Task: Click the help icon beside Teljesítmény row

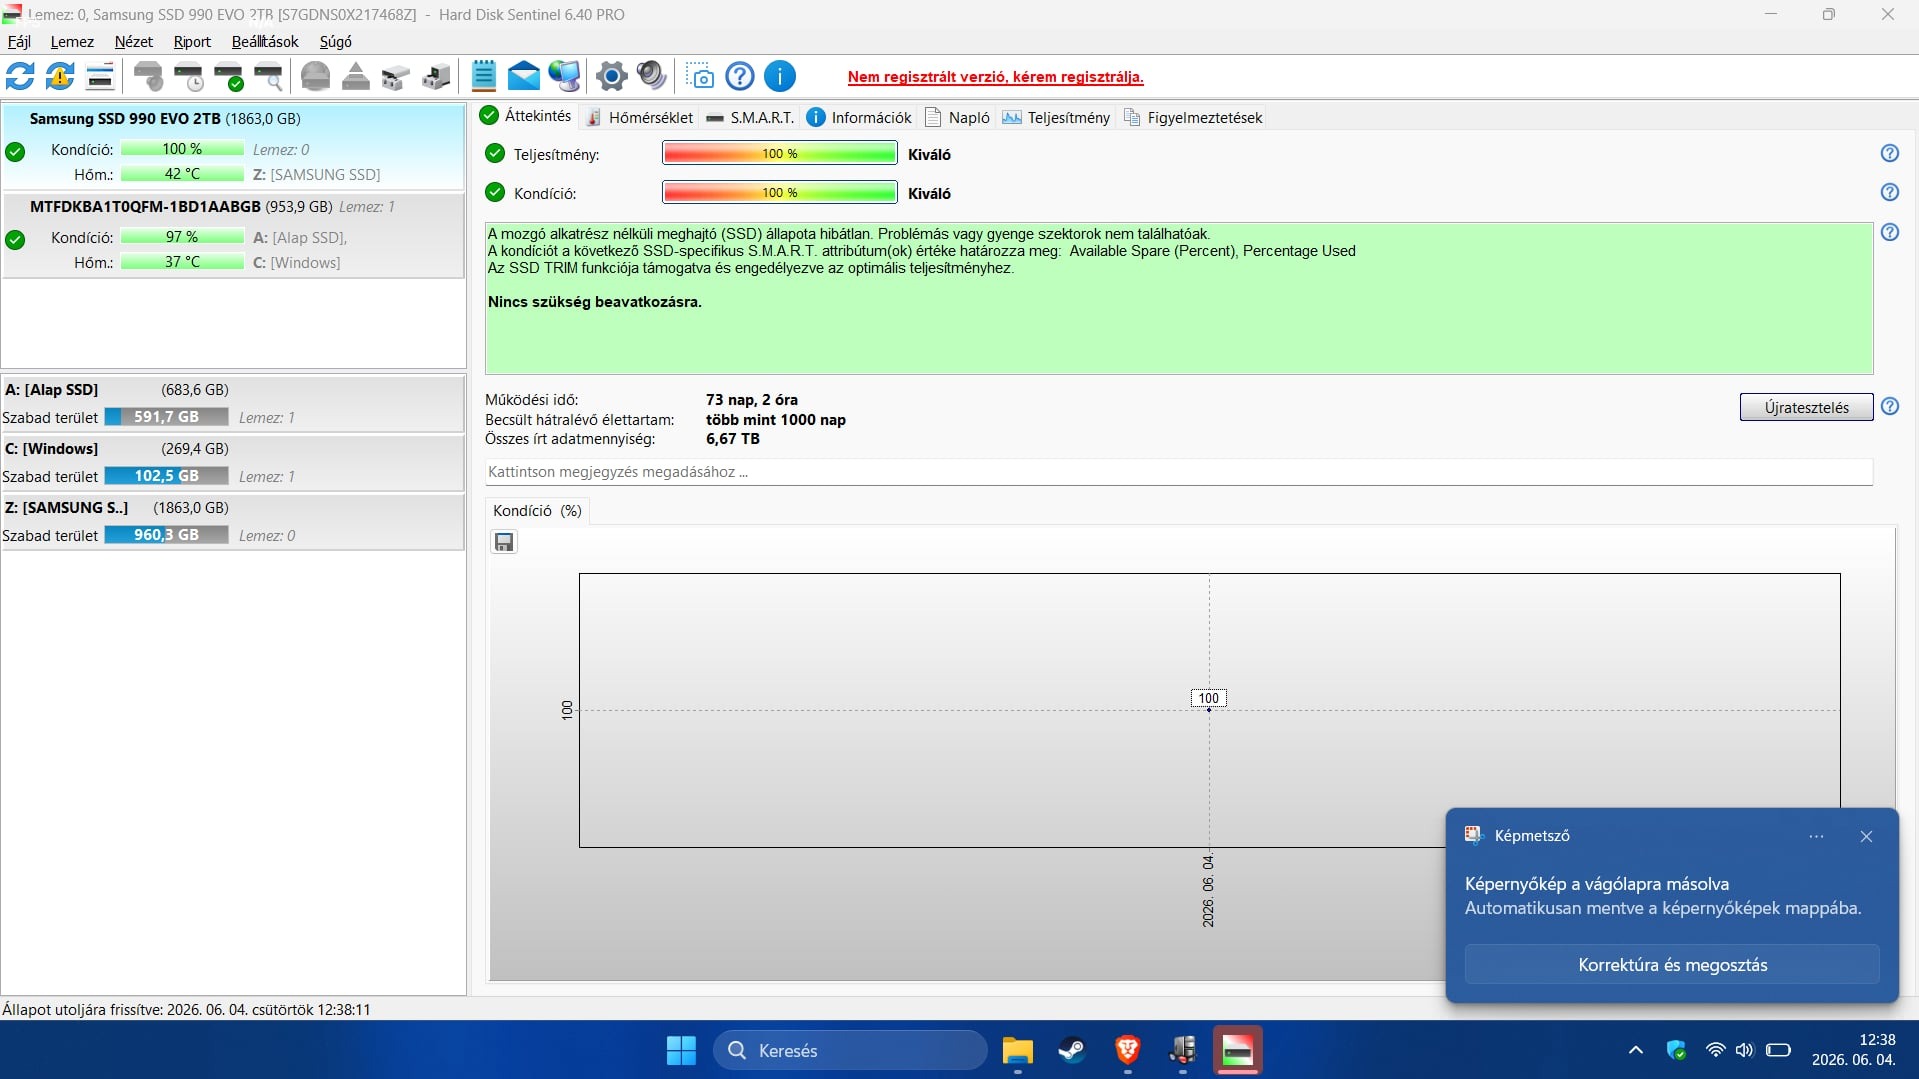Action: pos(1890,153)
